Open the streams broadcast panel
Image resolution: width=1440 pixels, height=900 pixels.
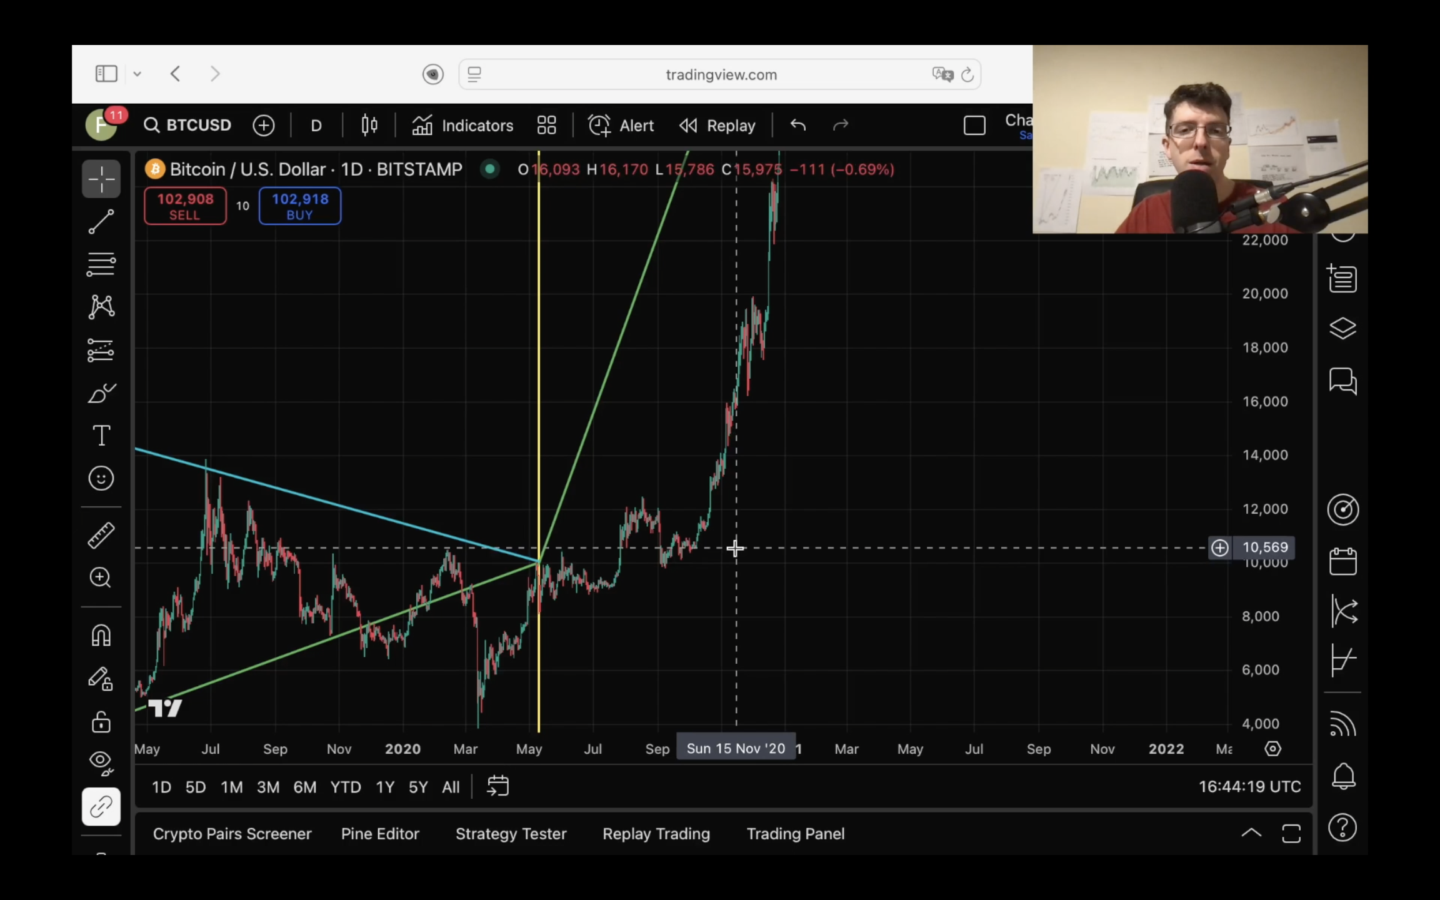[x=1343, y=724]
